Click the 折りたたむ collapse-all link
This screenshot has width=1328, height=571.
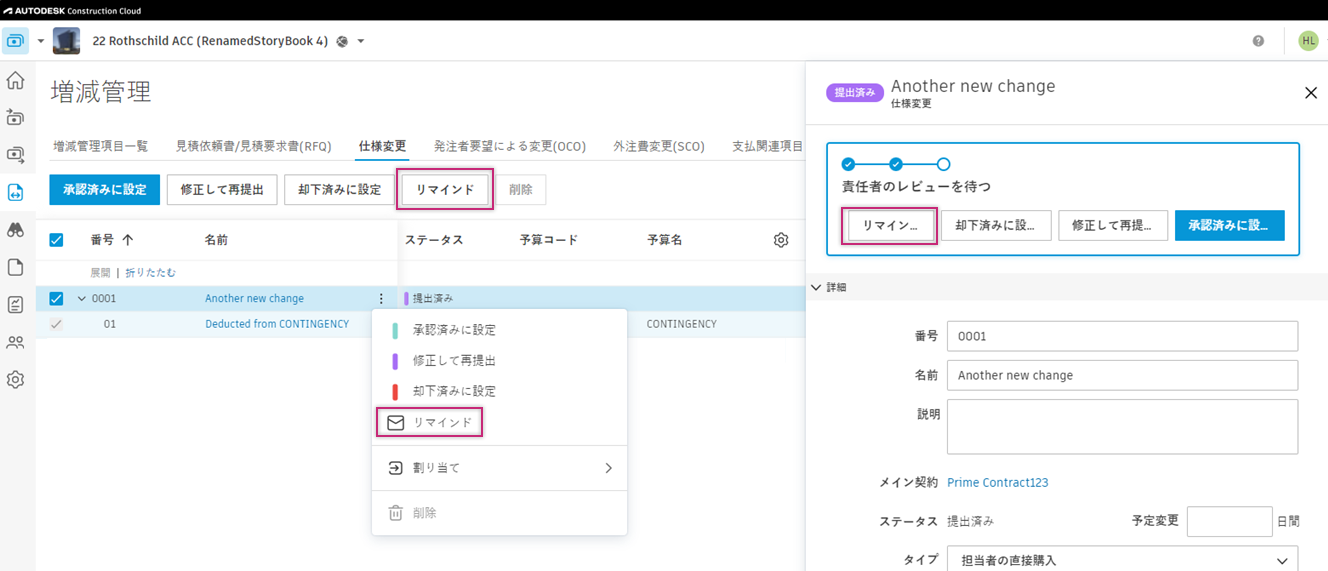point(151,272)
